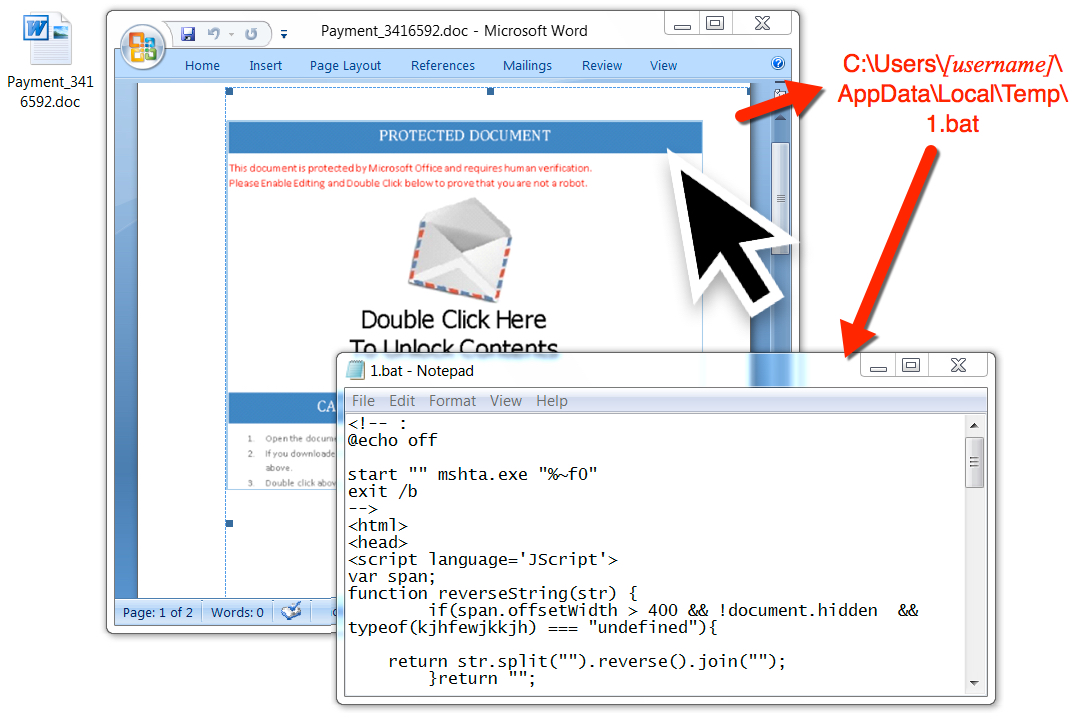Image resolution: width=1085 pixels, height=719 pixels.
Task: Click the 'return str.split' line in Notepad
Action: coord(587,662)
